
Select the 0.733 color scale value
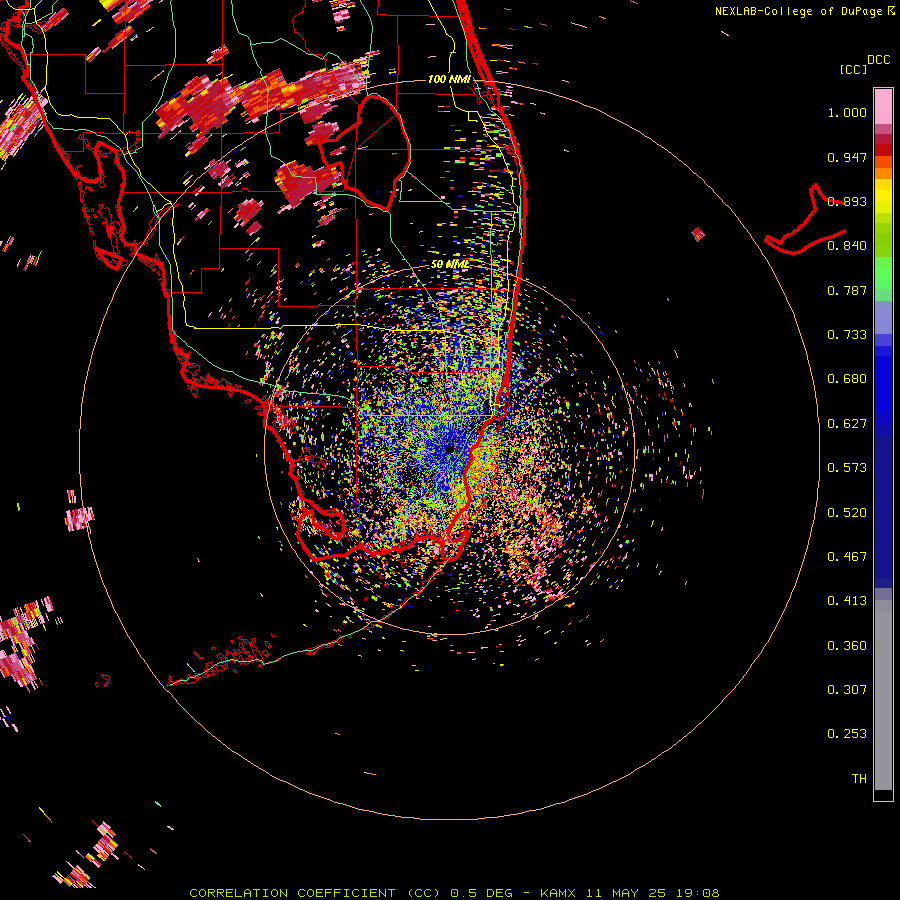[847, 335]
